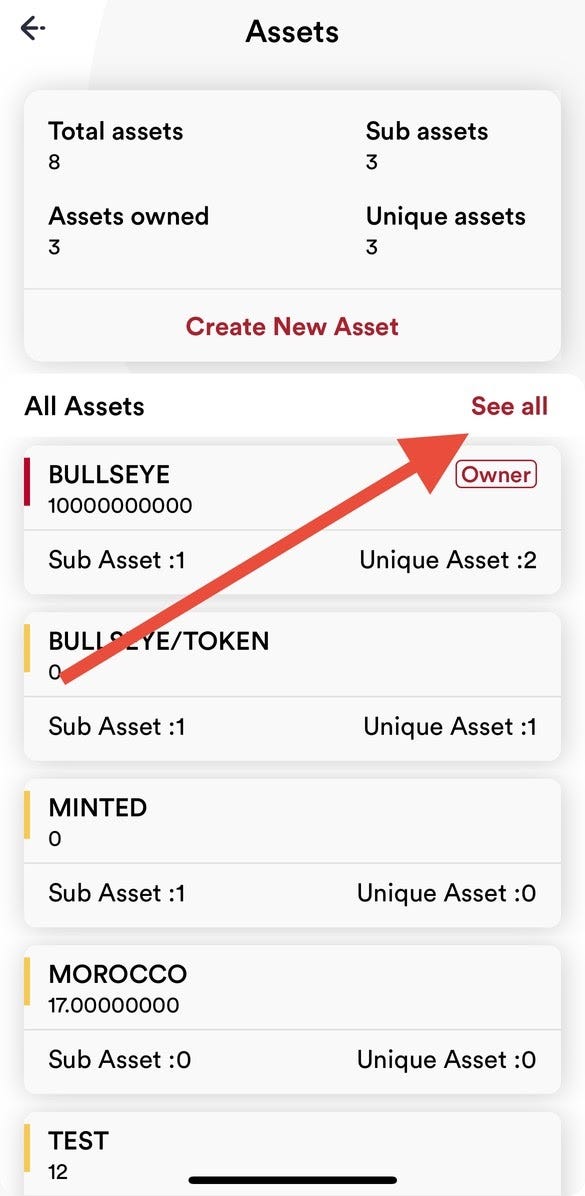This screenshot has height=1196, width=585.
Task: Open the TEST asset card
Action: [292, 1153]
